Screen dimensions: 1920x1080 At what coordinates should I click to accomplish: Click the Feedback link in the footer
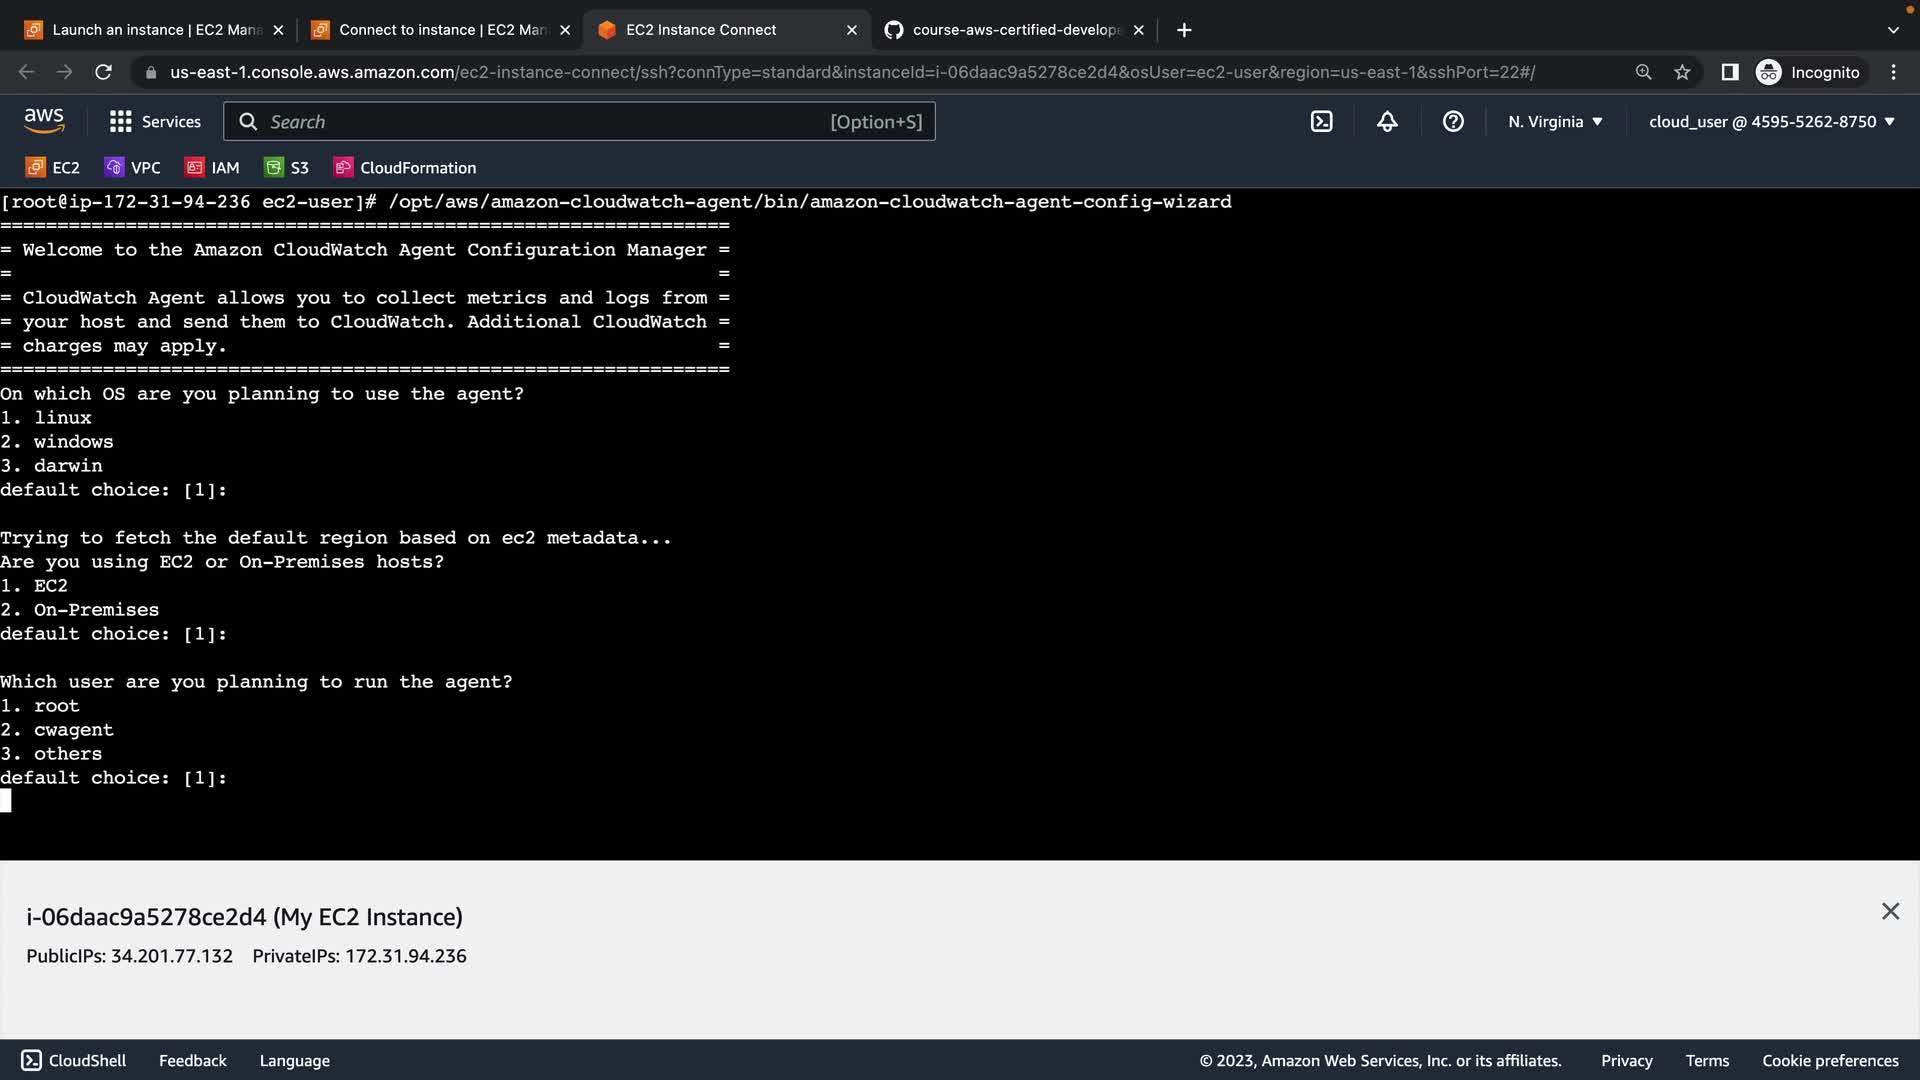[192, 1060]
